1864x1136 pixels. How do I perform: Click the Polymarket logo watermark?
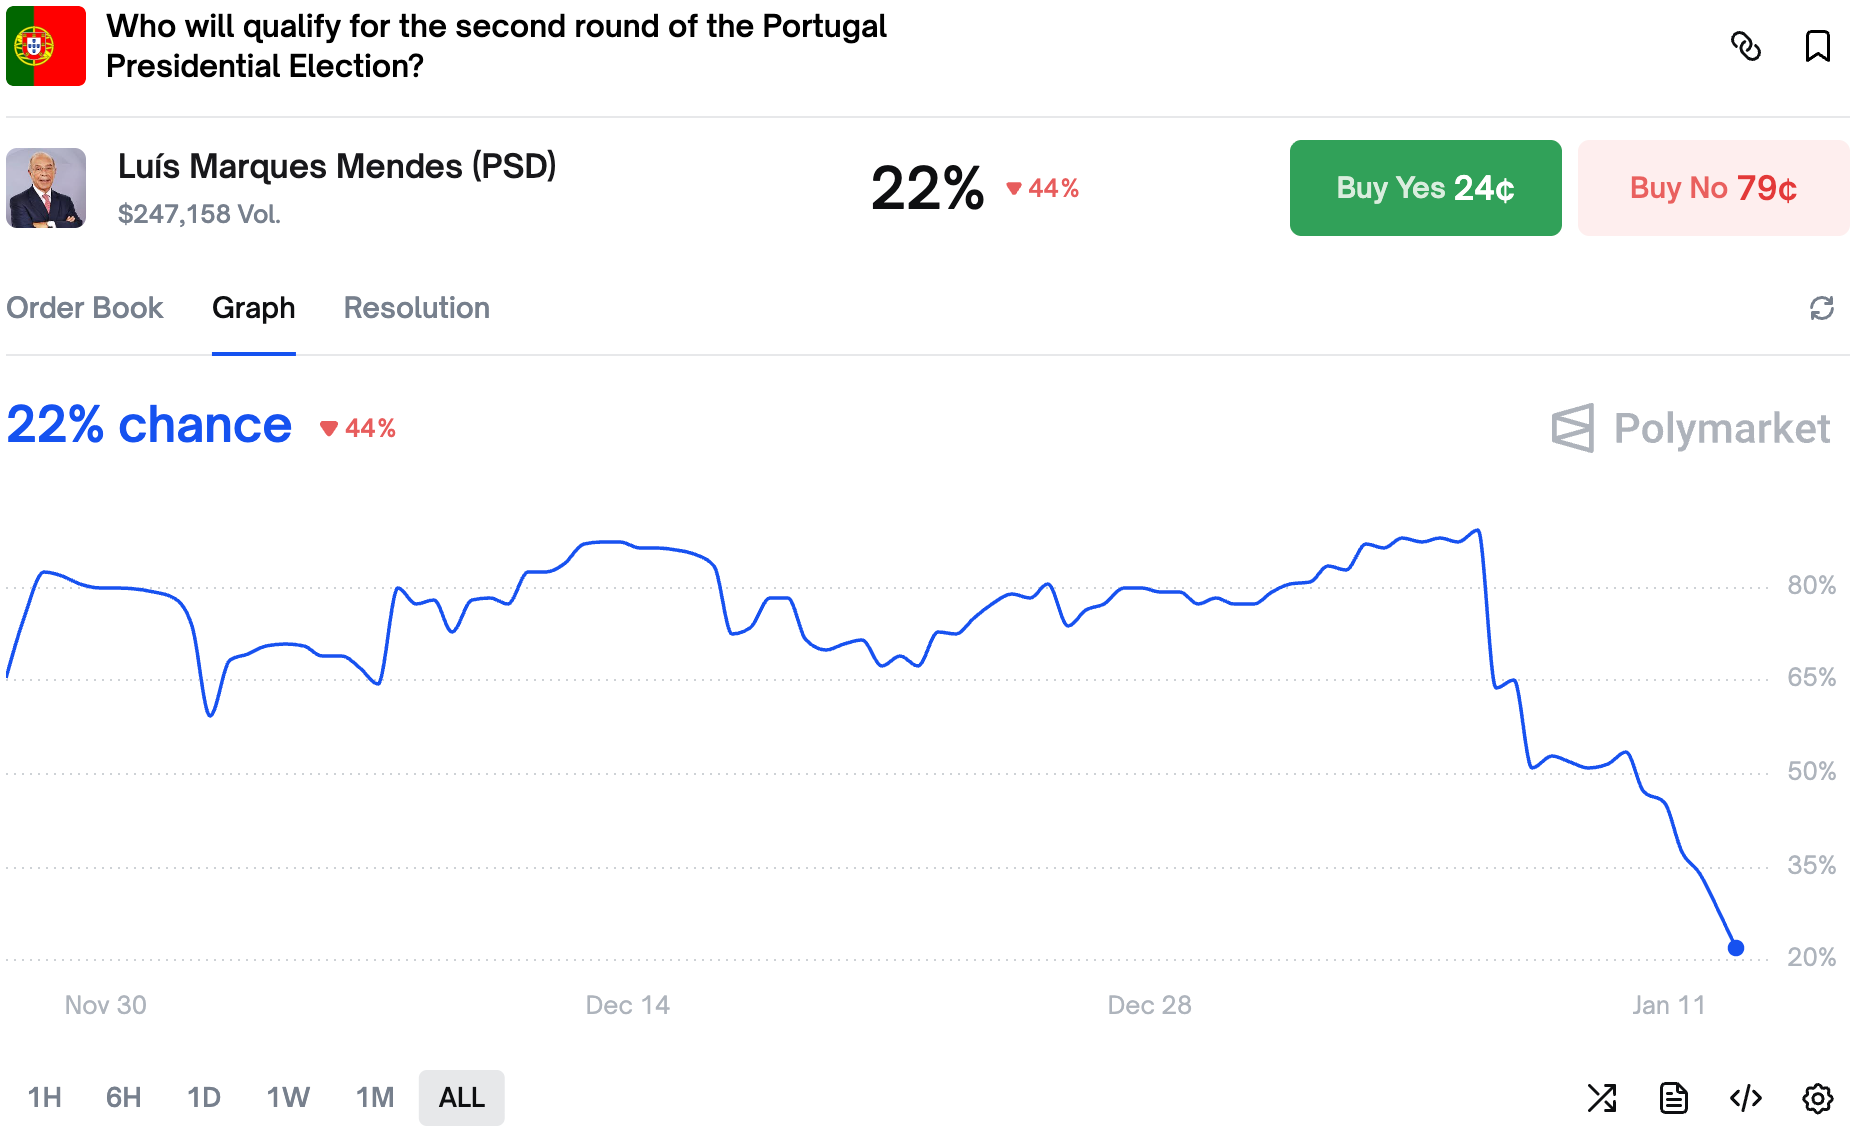pyautogui.click(x=1691, y=428)
